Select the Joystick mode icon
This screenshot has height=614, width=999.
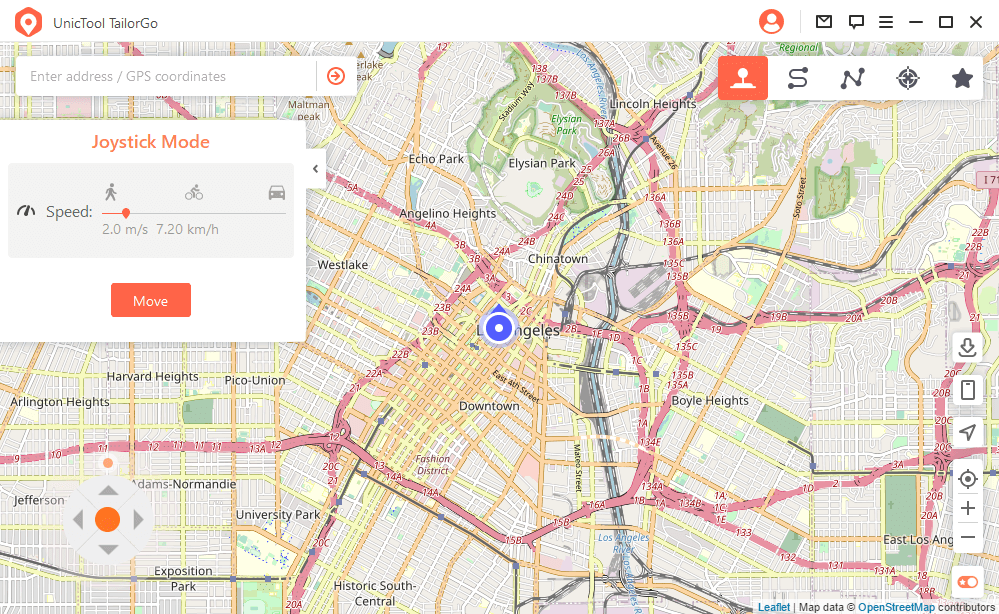742,78
